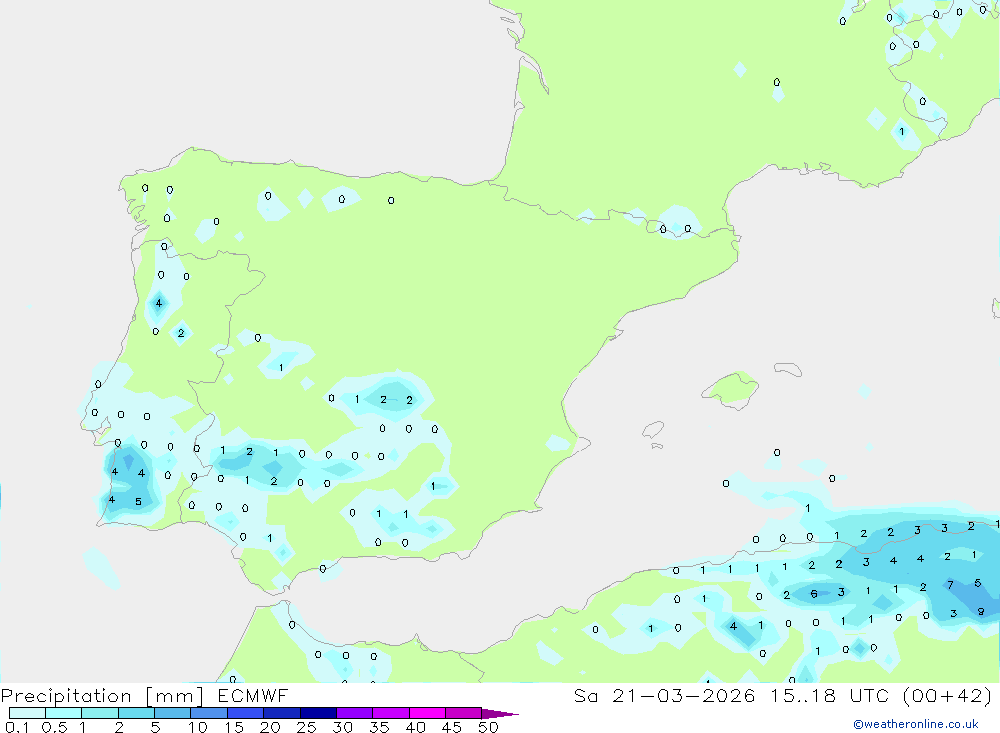
Task: Select the 30–35 mm legend color swatch
Action: tap(355, 713)
